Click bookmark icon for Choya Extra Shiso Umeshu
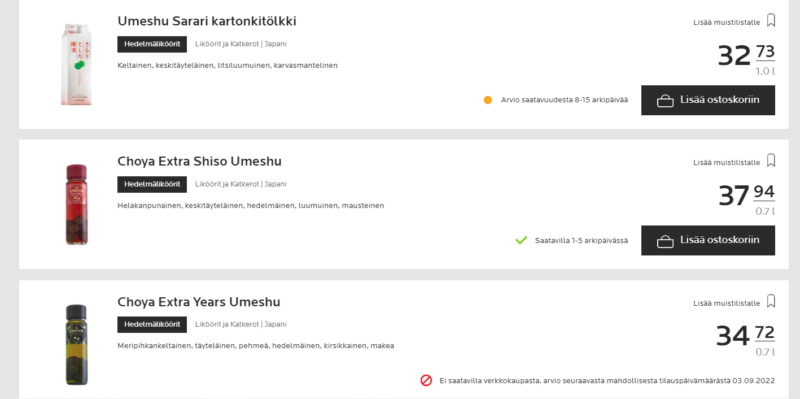Screen dimensions: 800x399 771,161
